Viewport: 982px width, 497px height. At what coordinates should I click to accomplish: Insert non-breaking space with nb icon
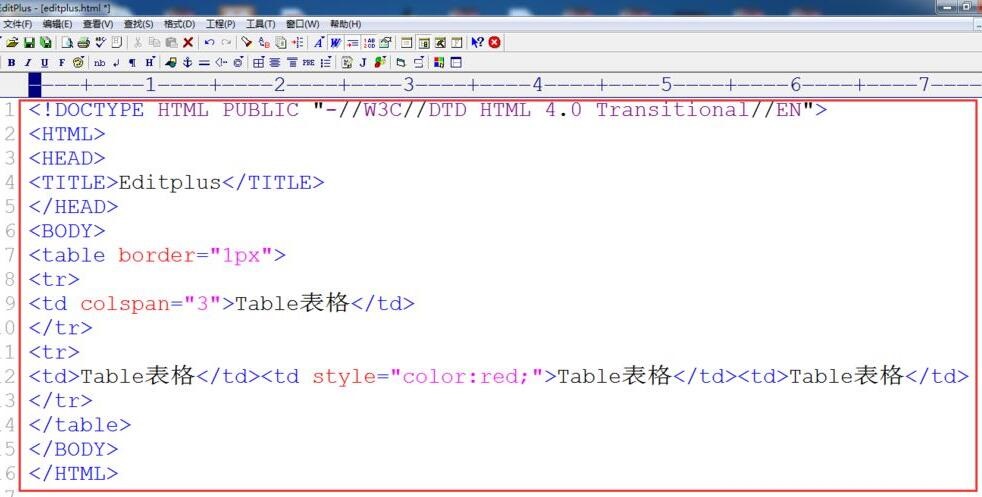(100, 63)
